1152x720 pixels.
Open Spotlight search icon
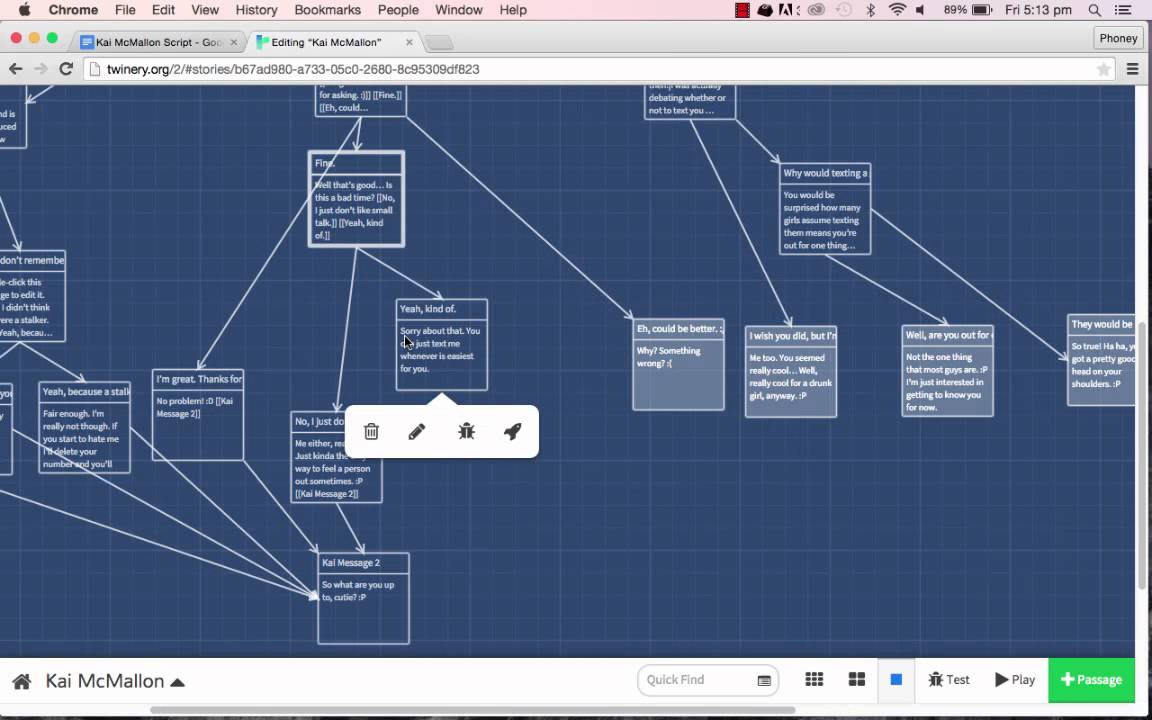pos(1095,10)
